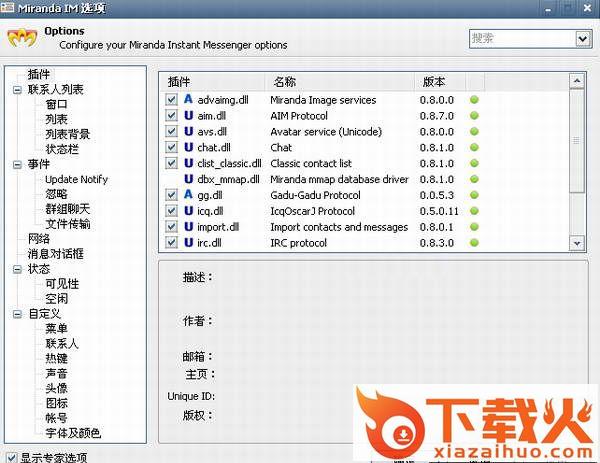Click the A icon beside advaimg.dll

pyautogui.click(x=188, y=99)
